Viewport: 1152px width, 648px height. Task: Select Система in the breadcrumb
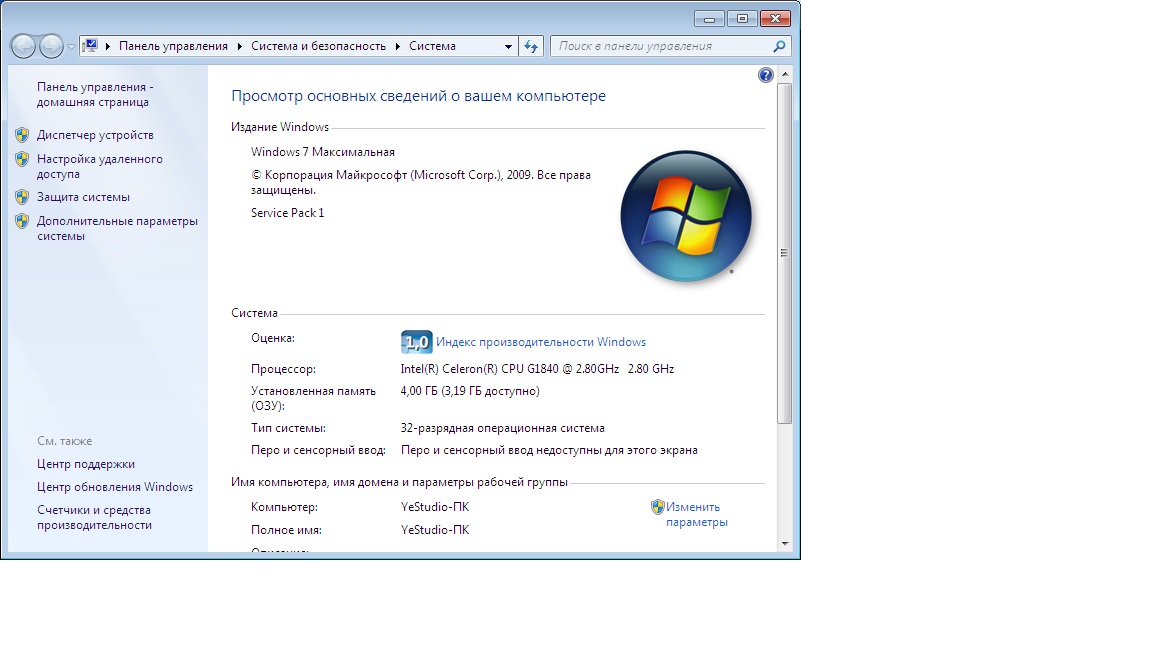point(432,46)
